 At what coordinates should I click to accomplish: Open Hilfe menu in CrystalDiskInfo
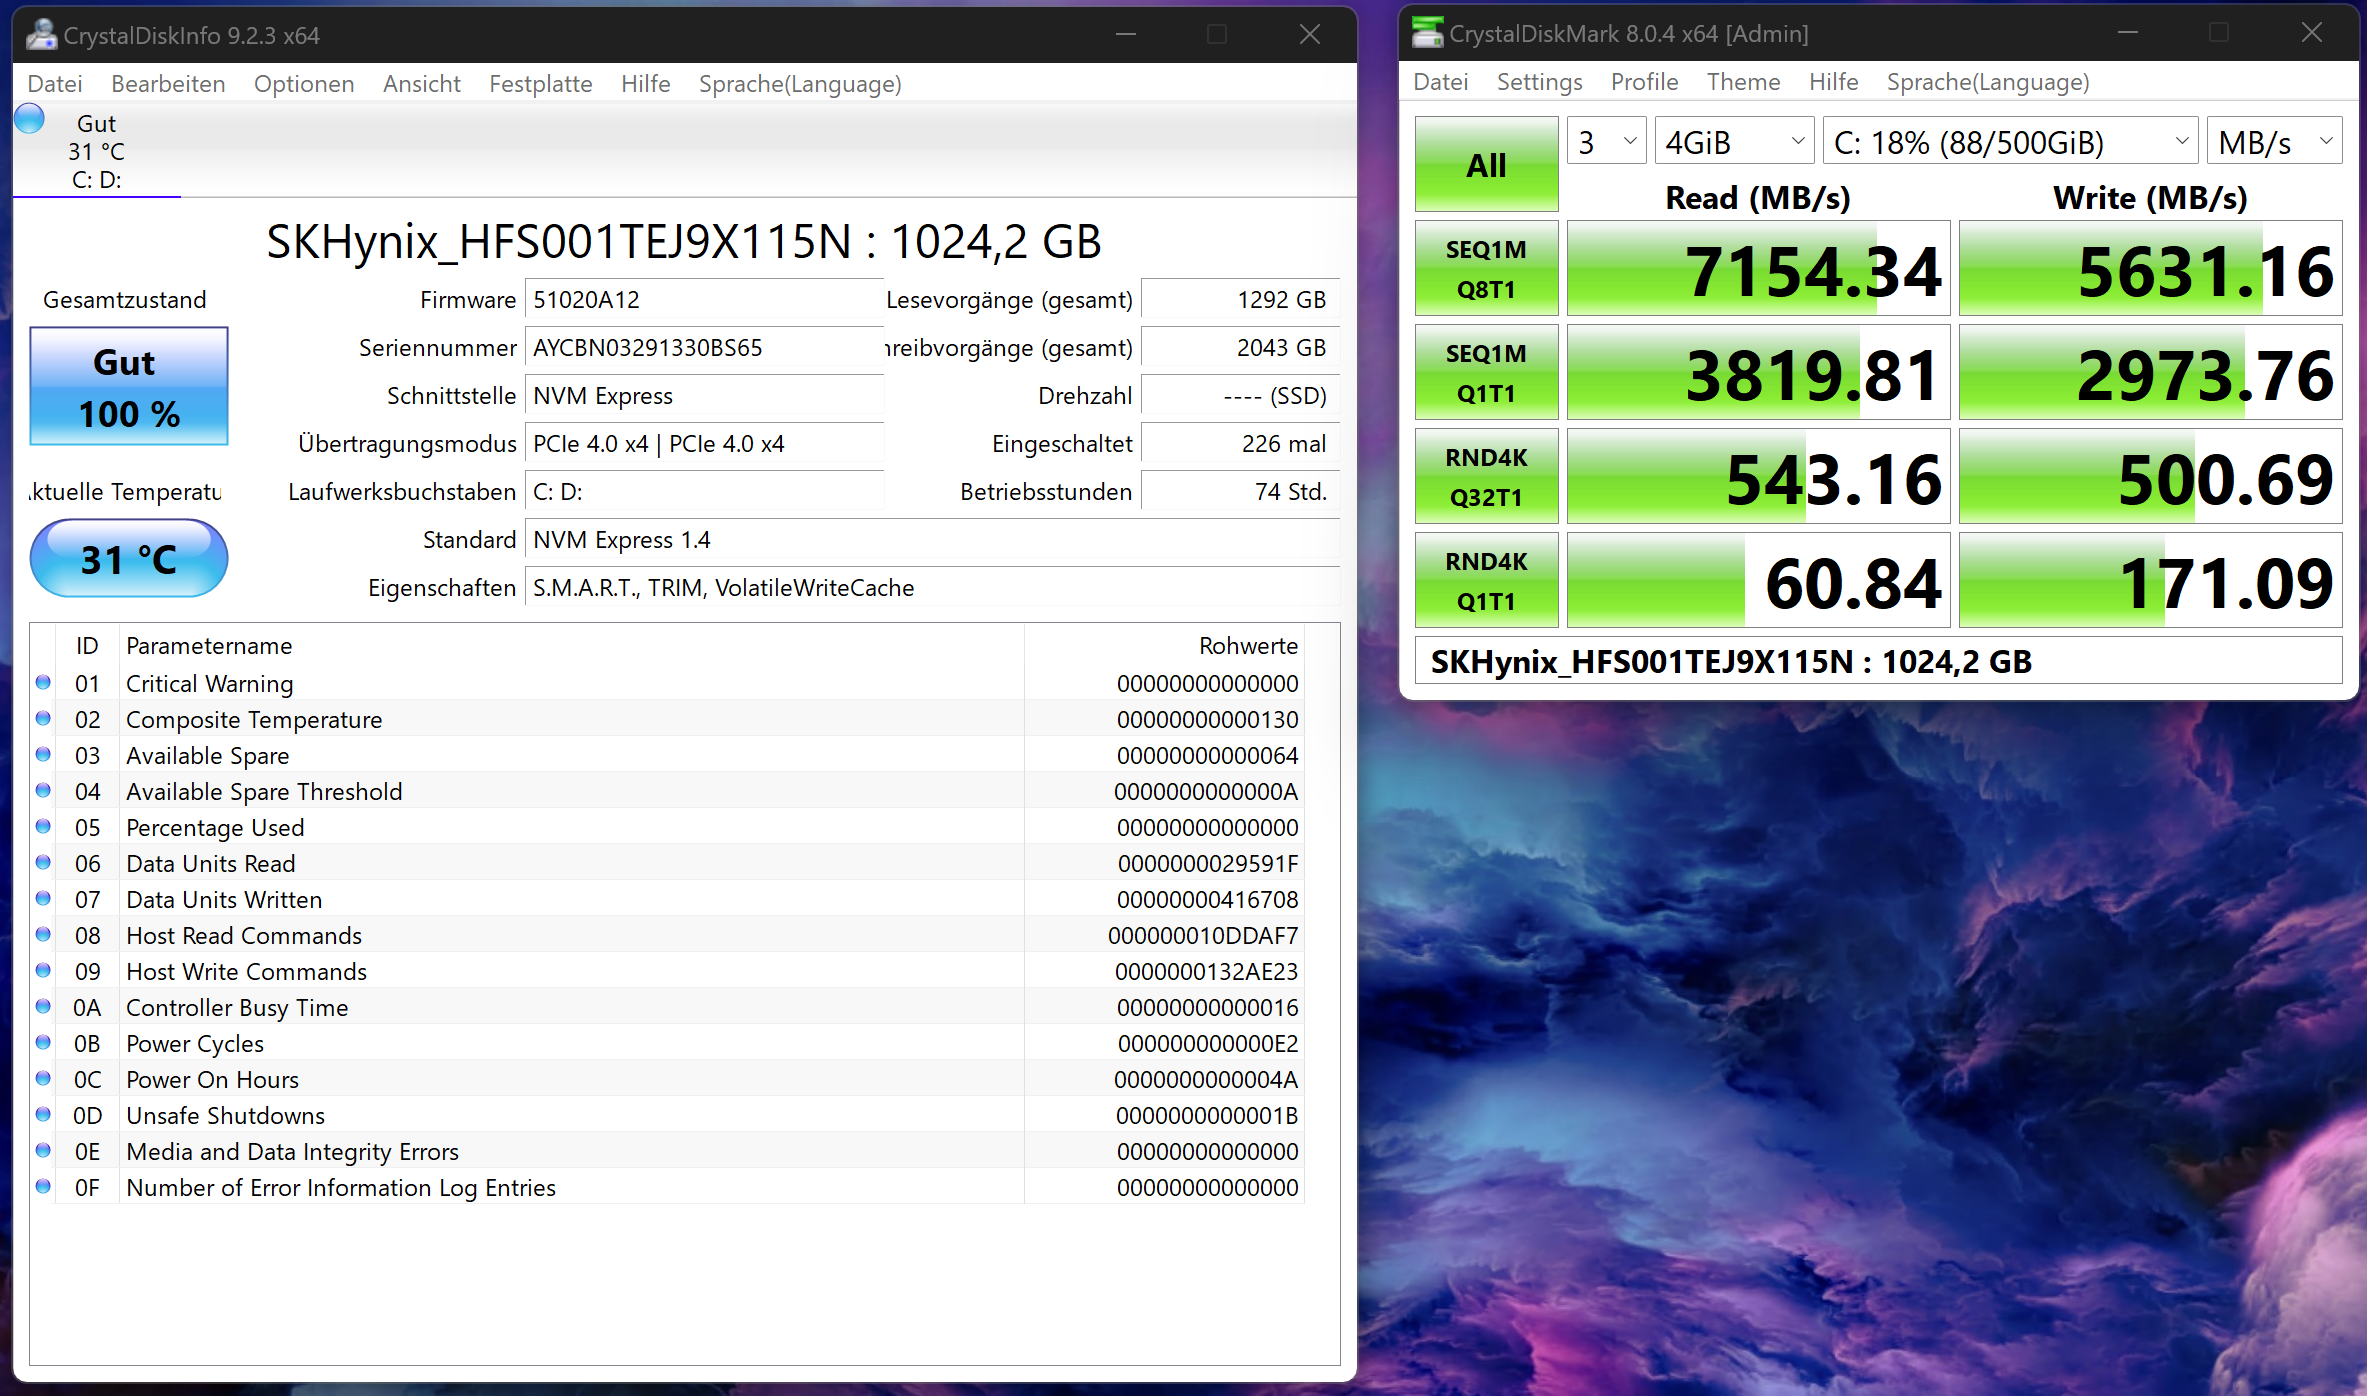646,84
